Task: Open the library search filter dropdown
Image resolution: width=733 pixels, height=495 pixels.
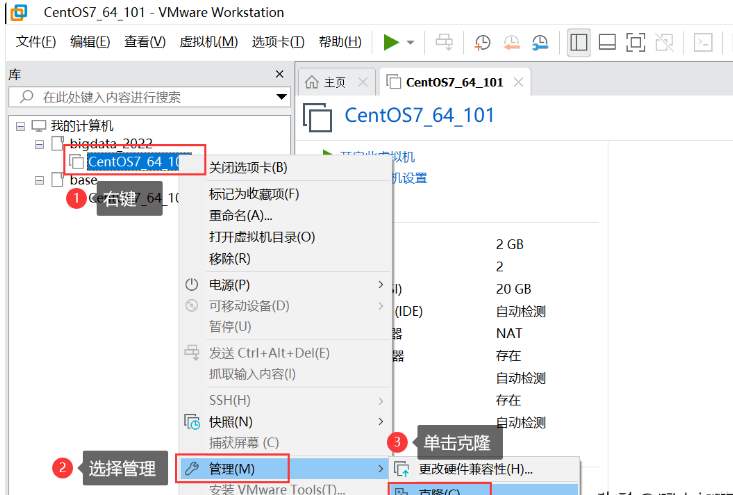Action: (x=281, y=97)
